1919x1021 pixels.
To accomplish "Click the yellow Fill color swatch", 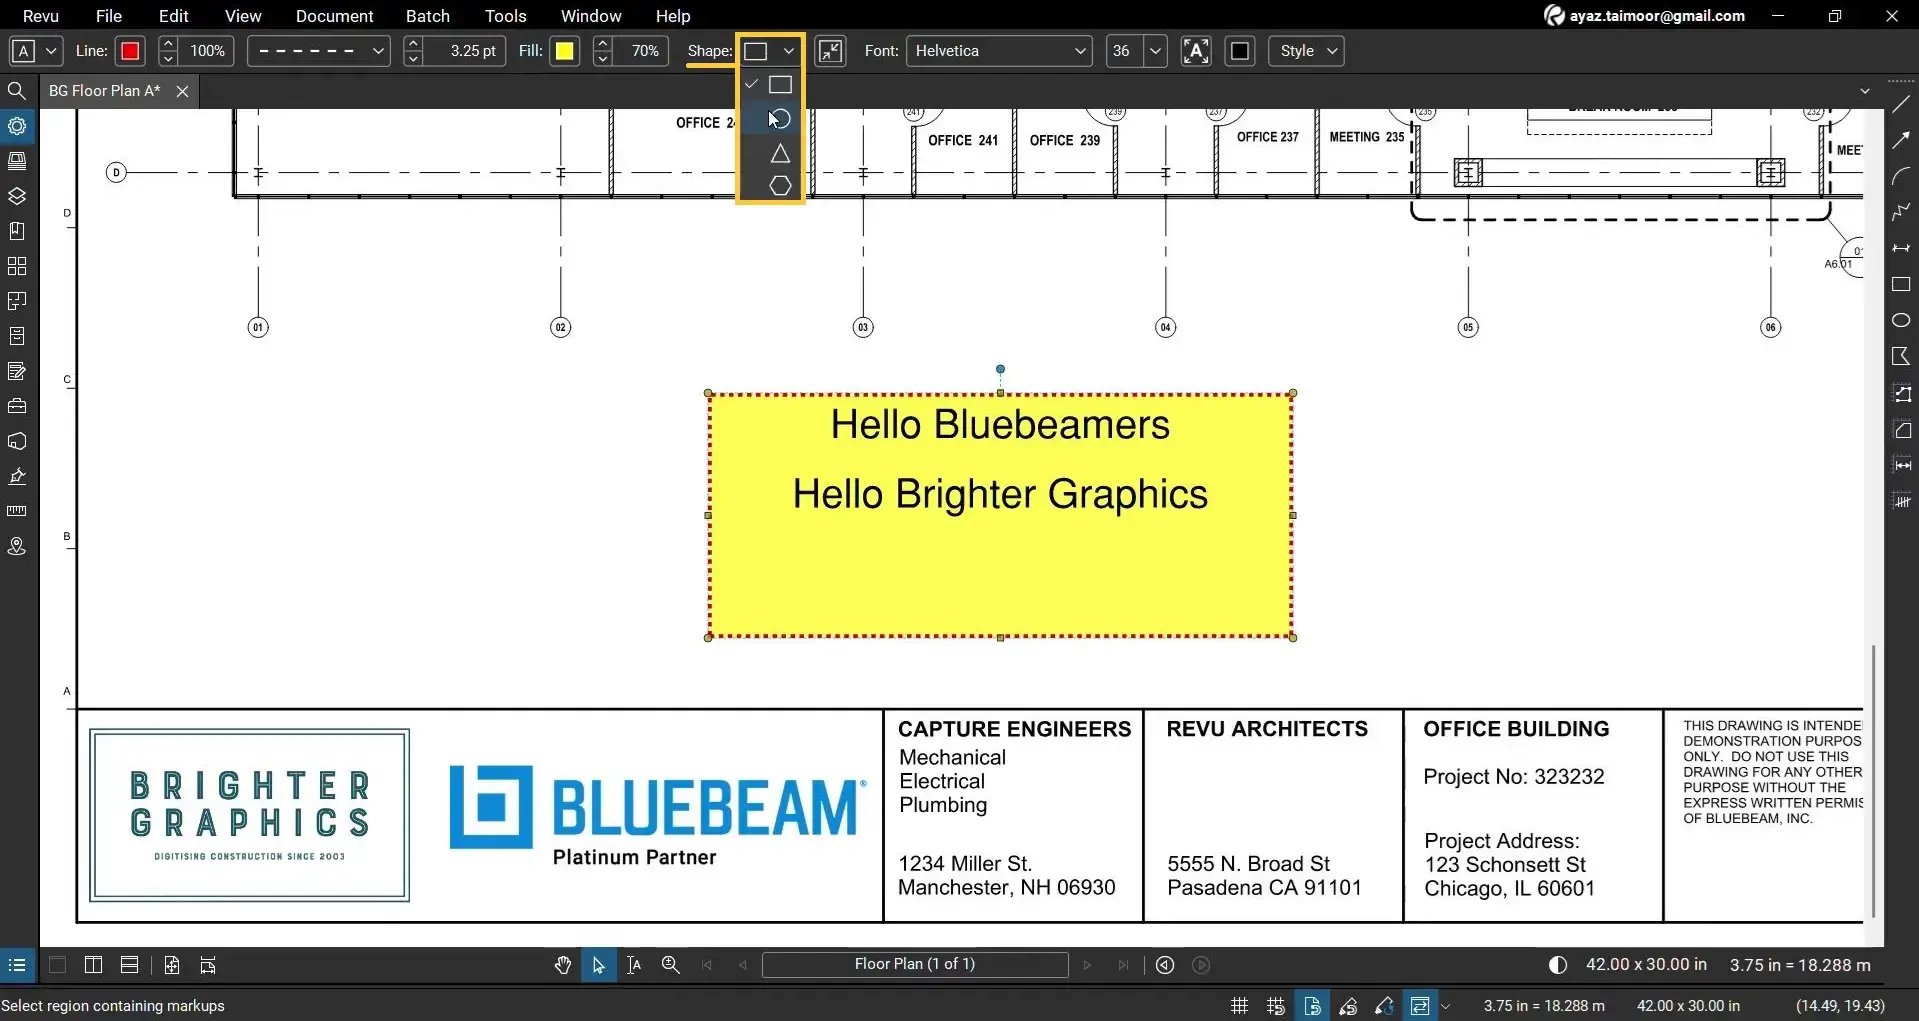I will pyautogui.click(x=565, y=51).
